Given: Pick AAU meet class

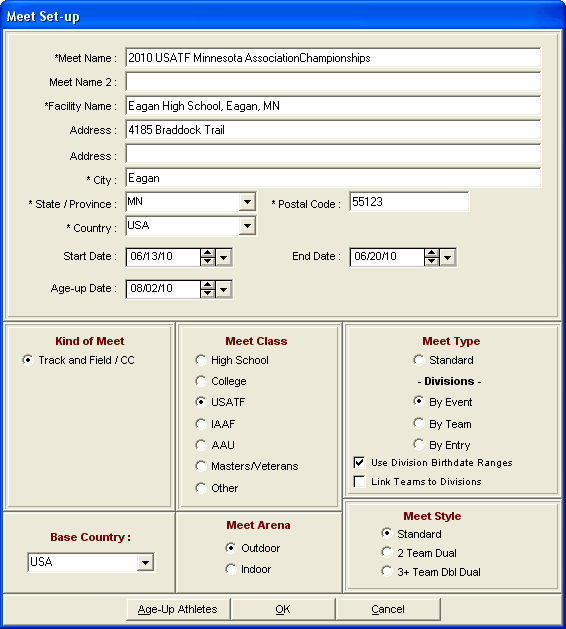Looking at the screenshot, I should (201, 445).
